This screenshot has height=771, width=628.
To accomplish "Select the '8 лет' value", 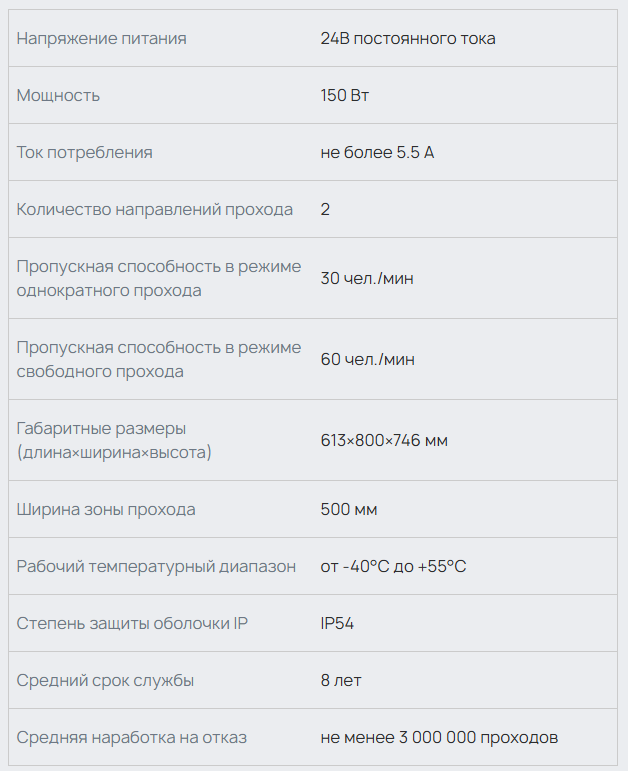I will [x=341, y=681].
